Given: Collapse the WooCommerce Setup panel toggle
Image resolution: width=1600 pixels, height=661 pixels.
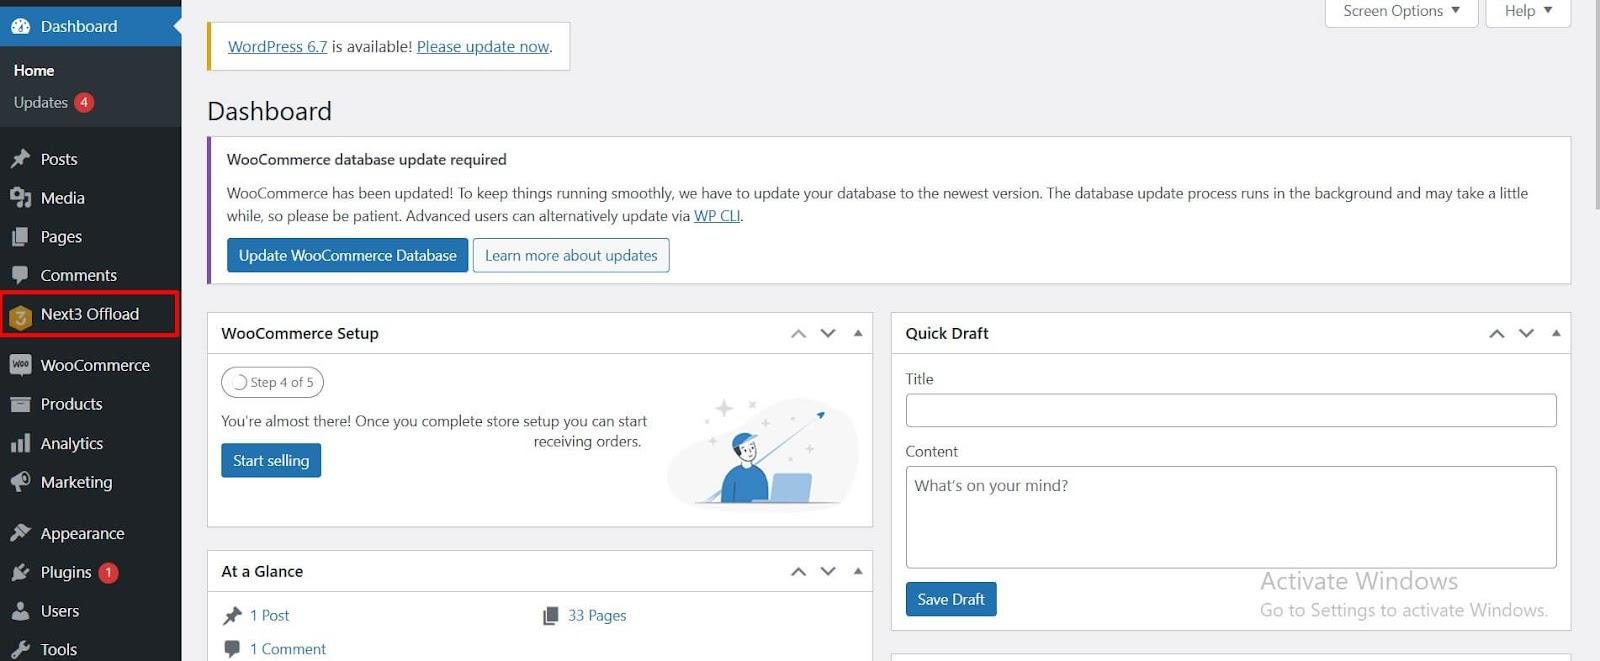Looking at the screenshot, I should tap(858, 333).
